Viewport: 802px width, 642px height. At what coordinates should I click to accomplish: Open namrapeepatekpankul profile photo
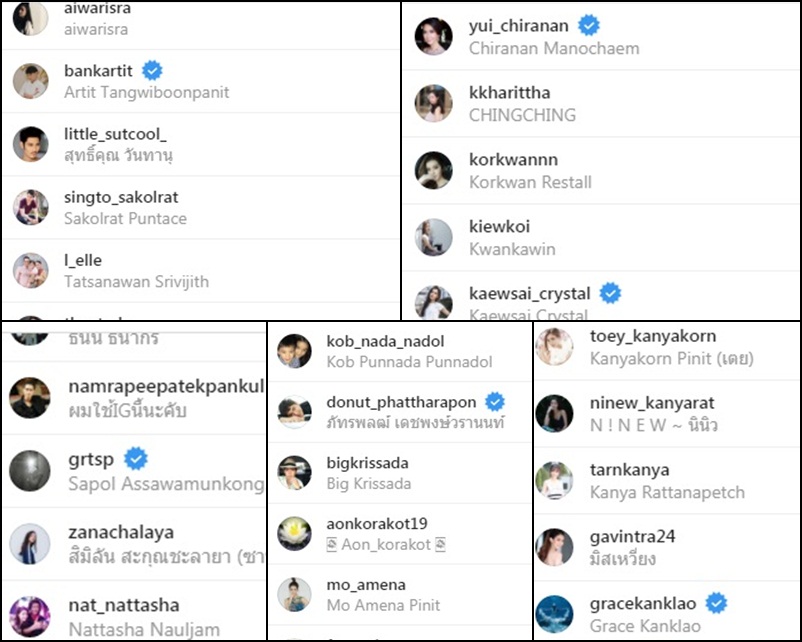click(30, 398)
